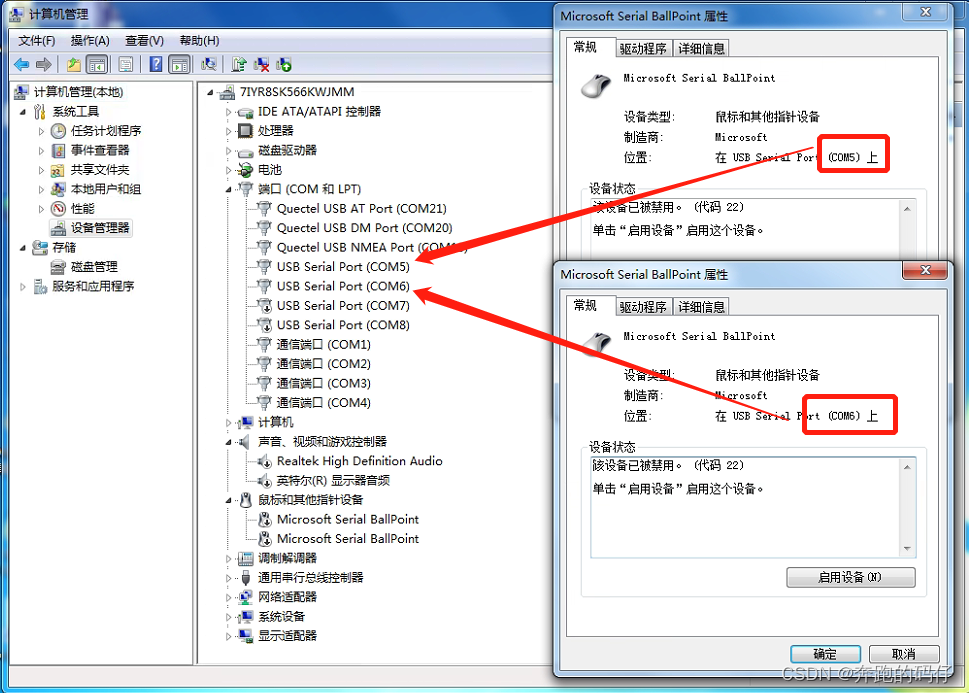Image resolution: width=969 pixels, height=693 pixels.
Task: Select 设备管理器 in the left tree
Action: 100,227
